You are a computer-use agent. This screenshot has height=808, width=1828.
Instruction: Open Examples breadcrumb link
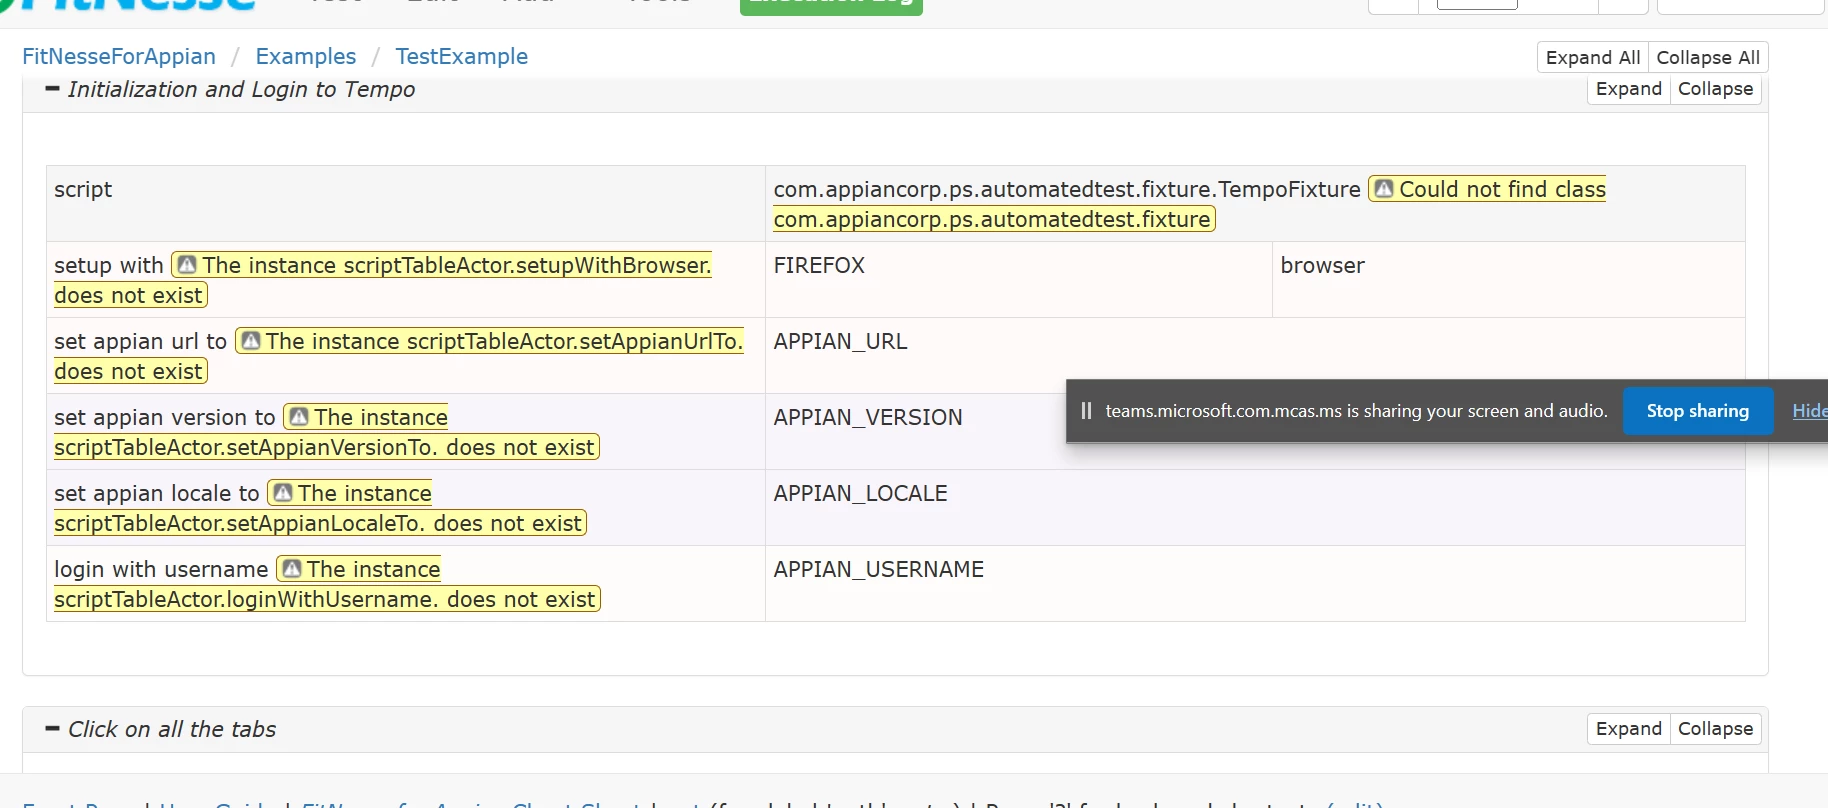coord(306,57)
